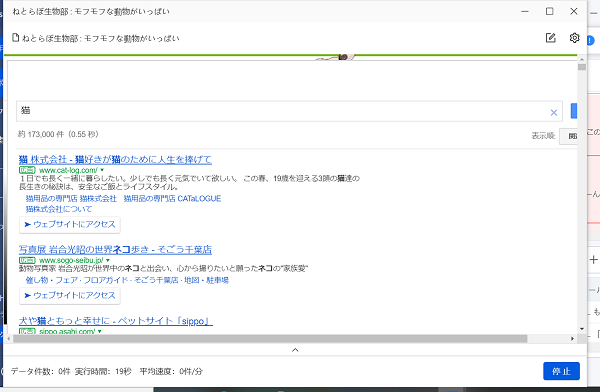Open 猫用品の専門店 CATaLOGUE sublink
The image size is (600, 392).
click(172, 198)
